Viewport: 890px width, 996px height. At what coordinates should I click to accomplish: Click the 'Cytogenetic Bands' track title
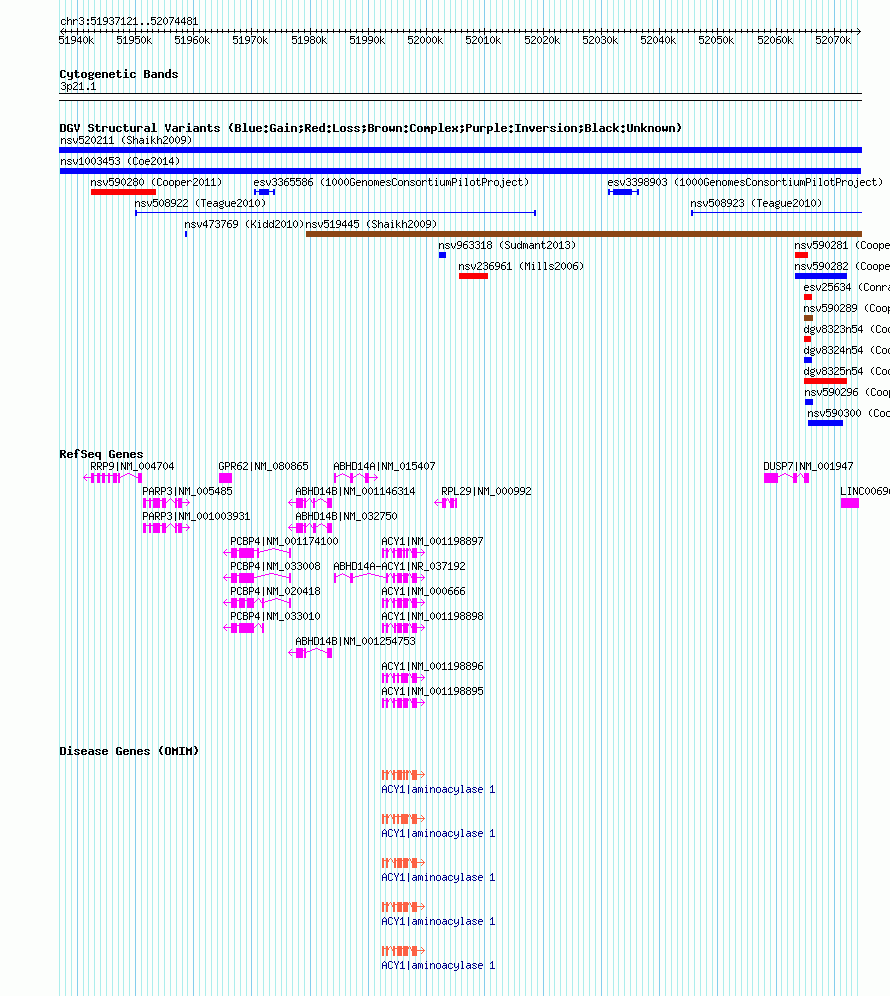(119, 74)
